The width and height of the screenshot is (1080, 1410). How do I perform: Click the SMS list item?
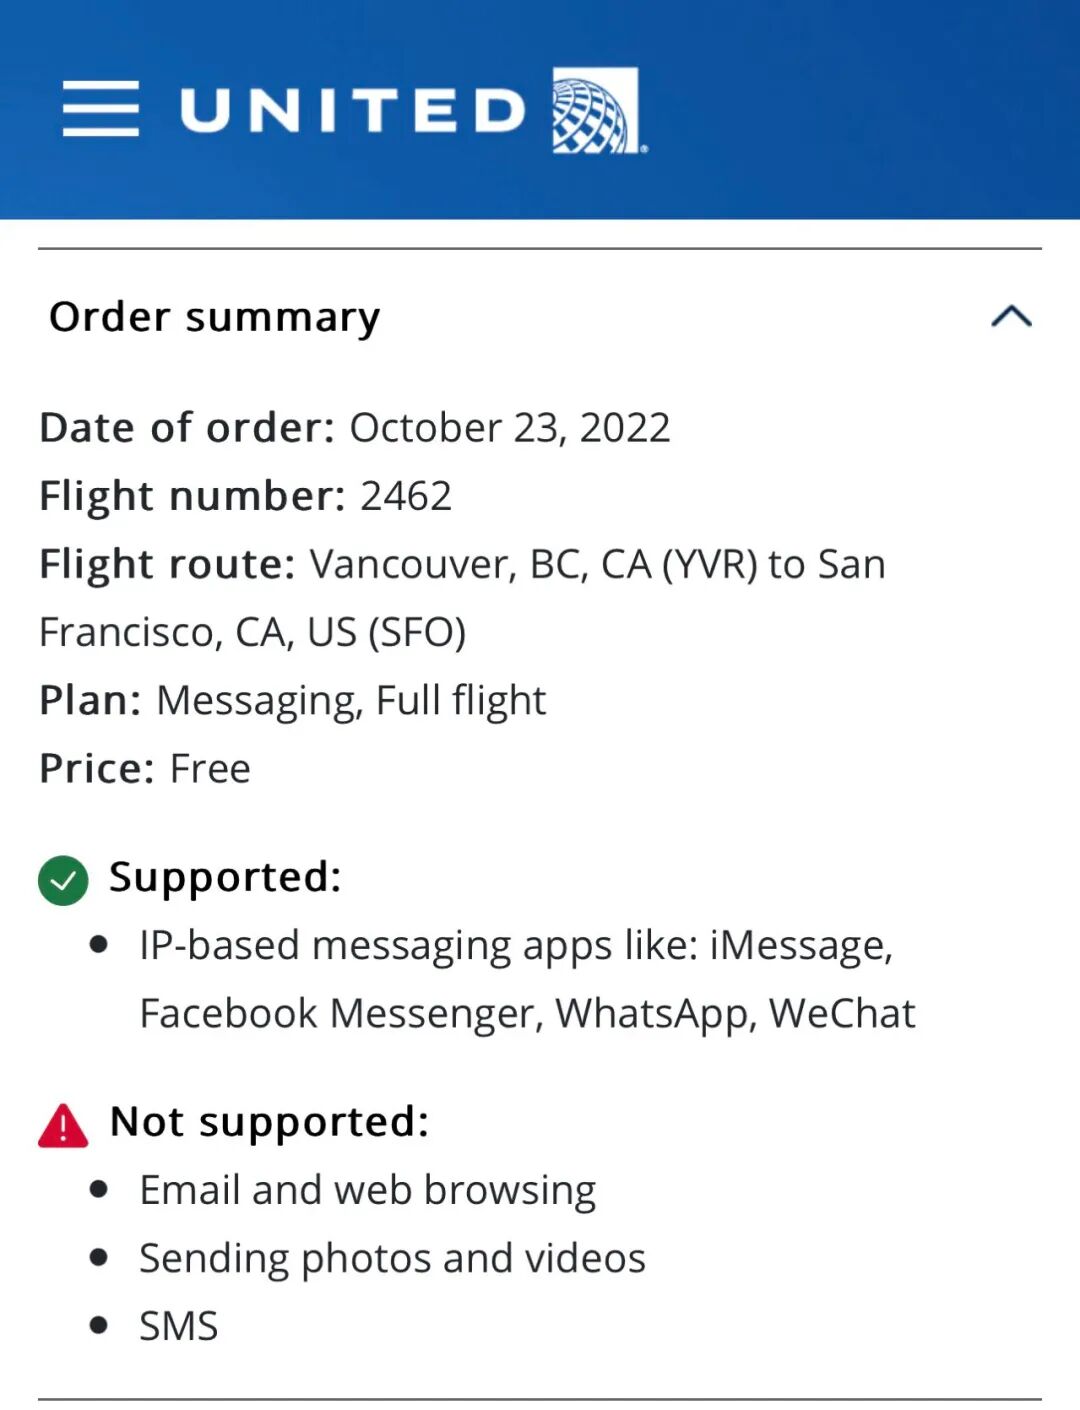point(178,1326)
